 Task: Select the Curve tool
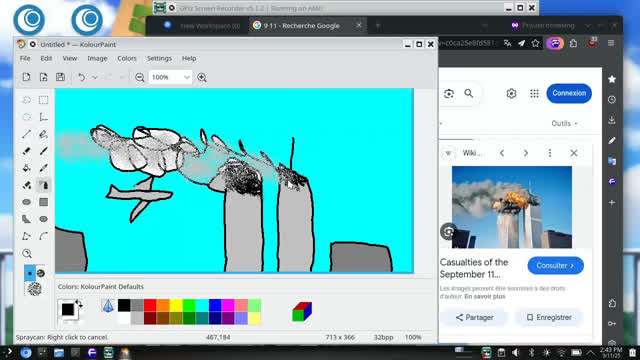click(x=43, y=236)
